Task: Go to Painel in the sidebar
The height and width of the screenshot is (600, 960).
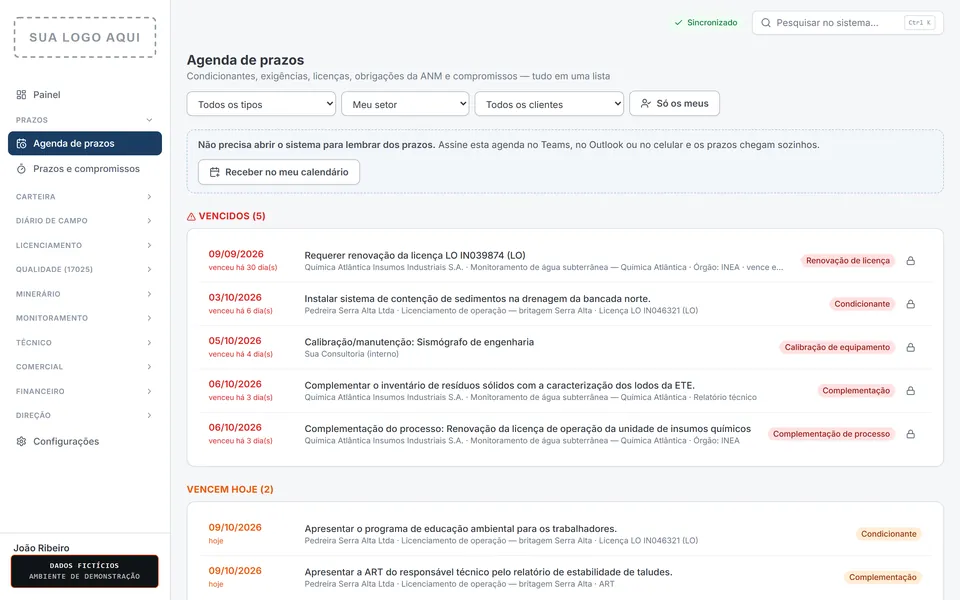Action: (84, 94)
